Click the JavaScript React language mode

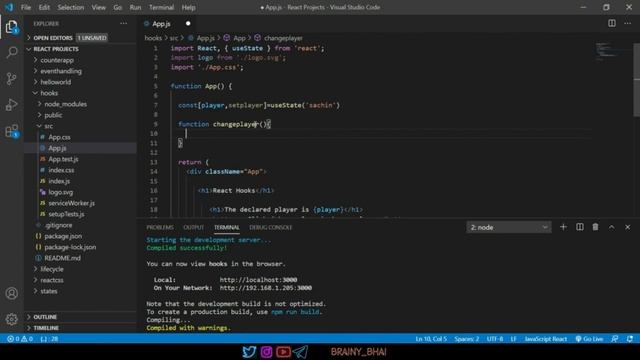(x=546, y=339)
